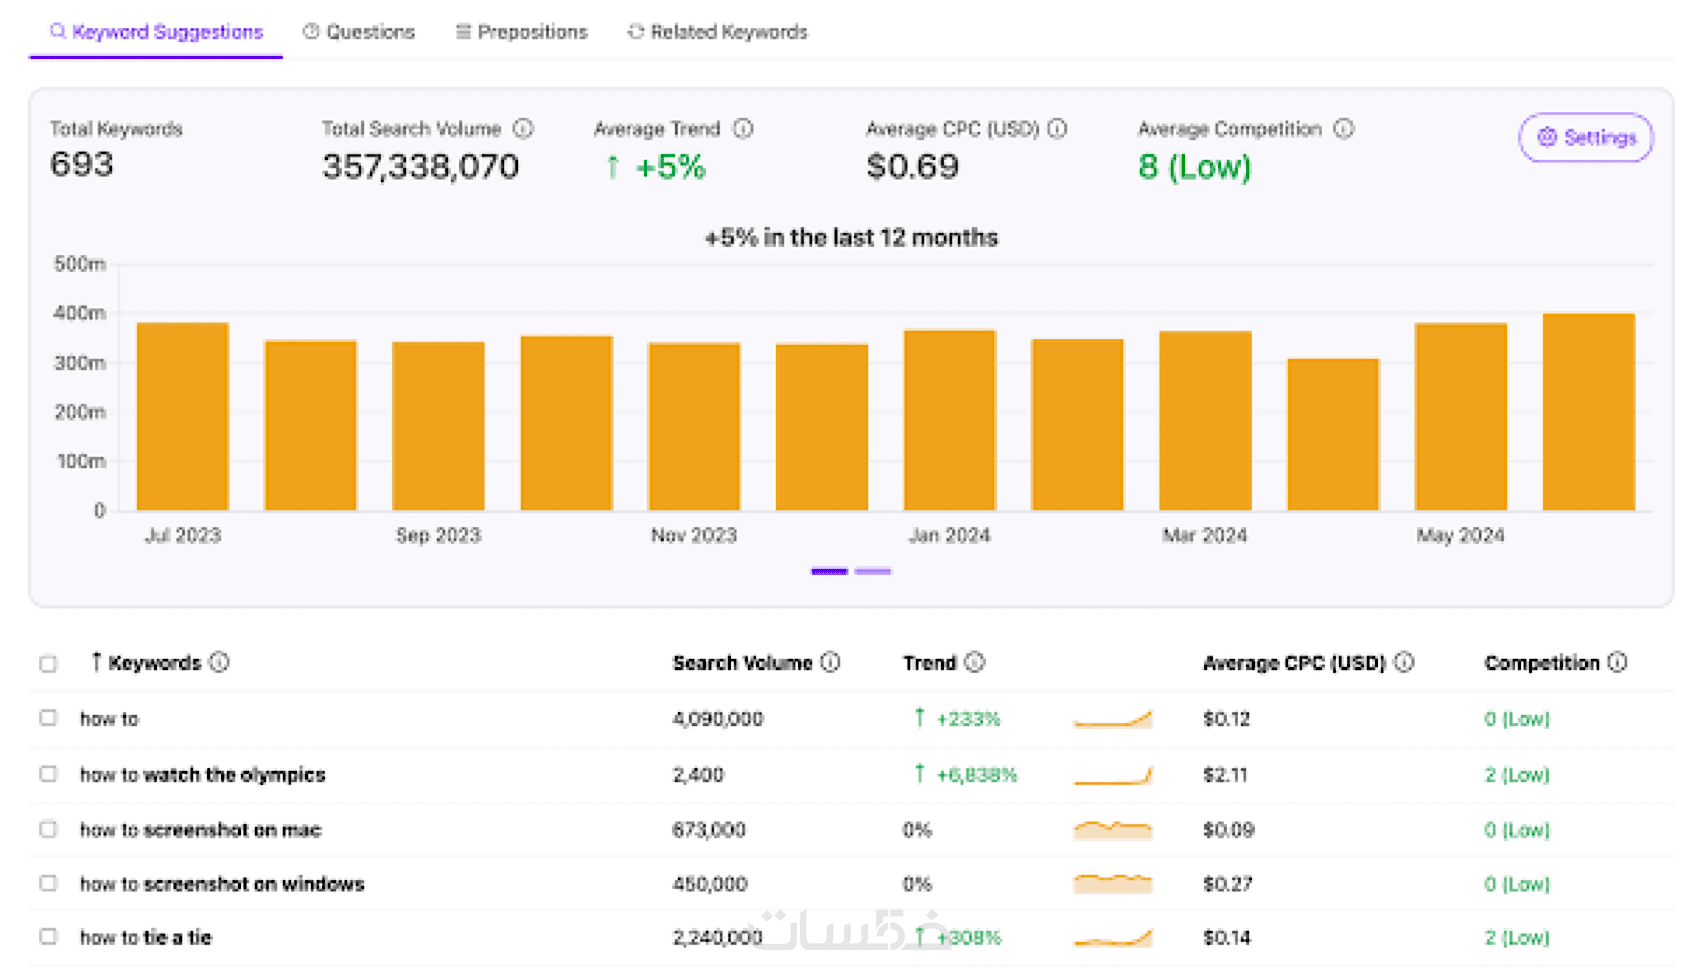Click info icon beside Search Volume column header
The width and height of the screenshot is (1700, 970).
pyautogui.click(x=830, y=662)
